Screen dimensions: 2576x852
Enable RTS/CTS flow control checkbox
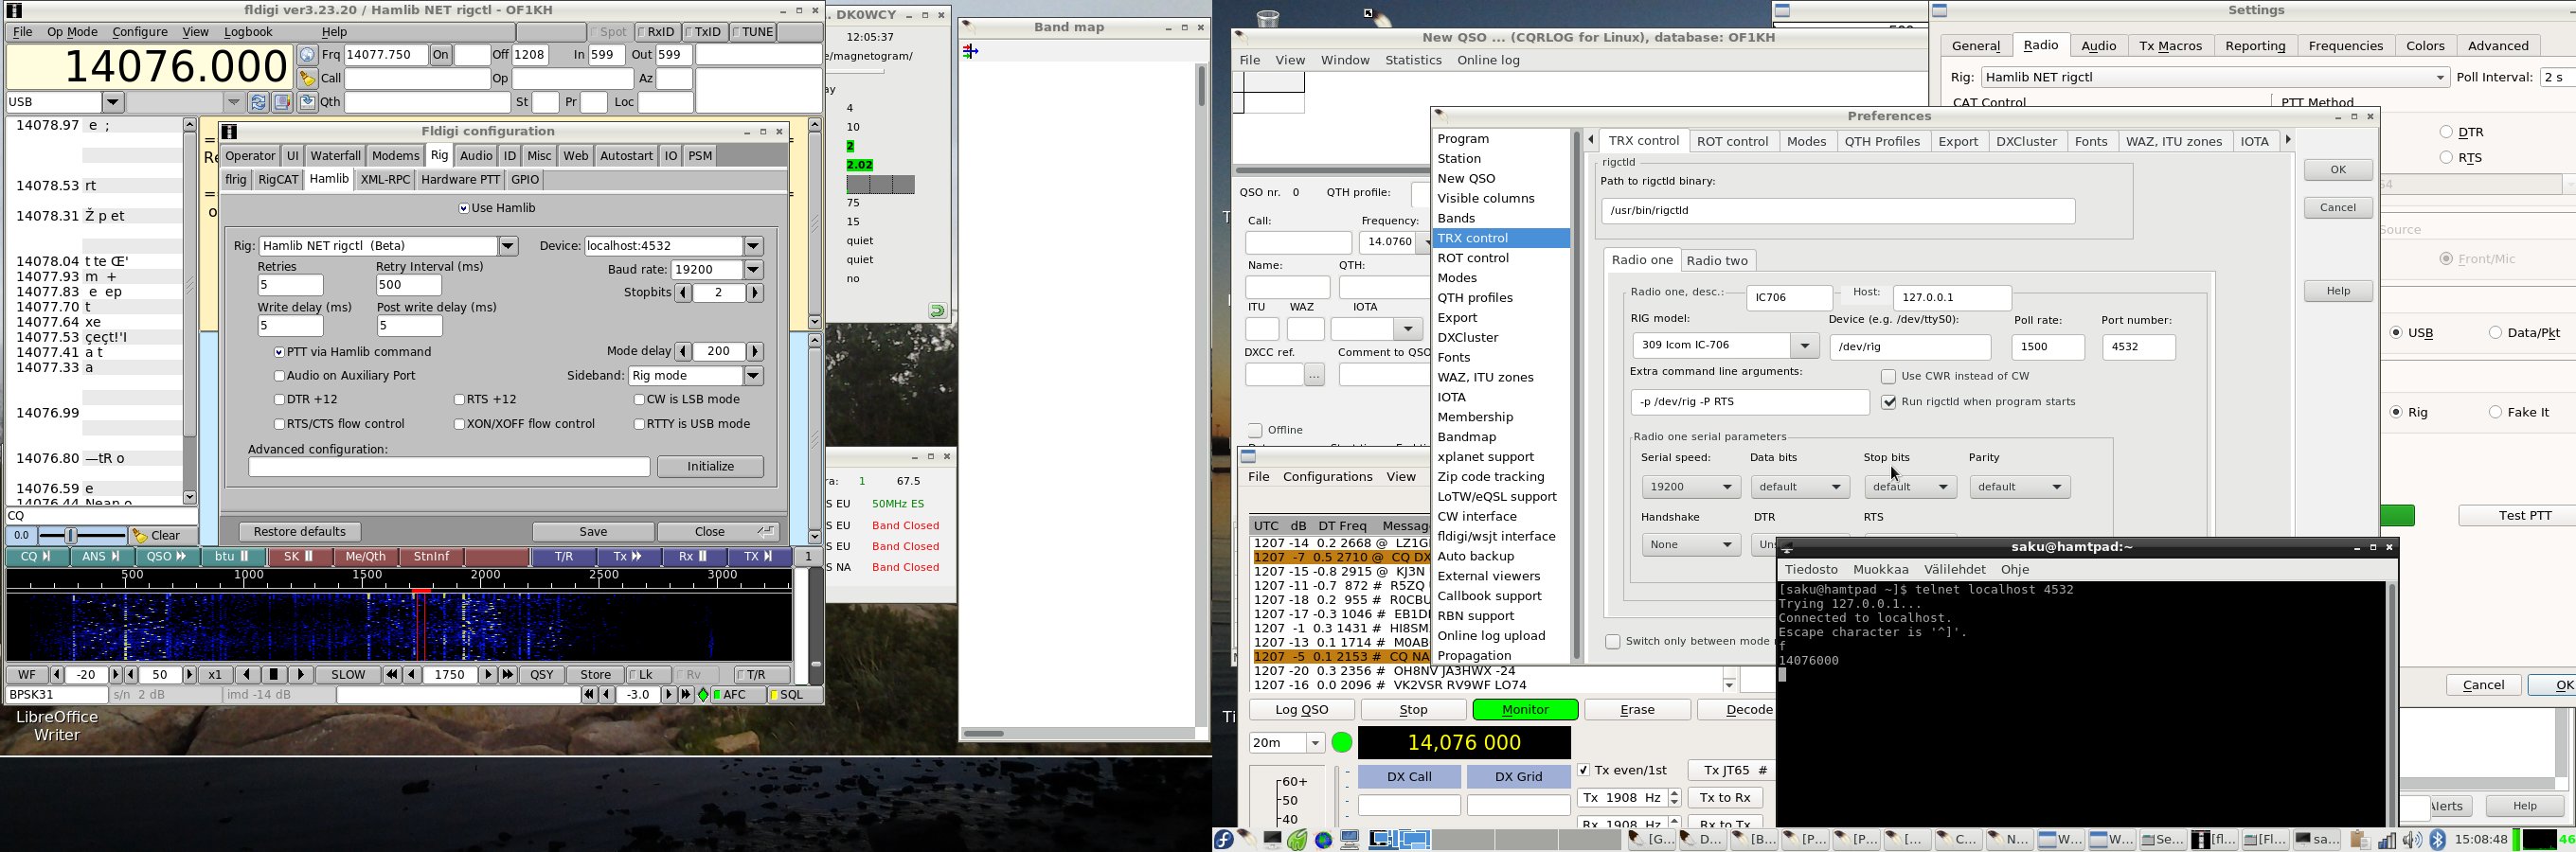[279, 424]
